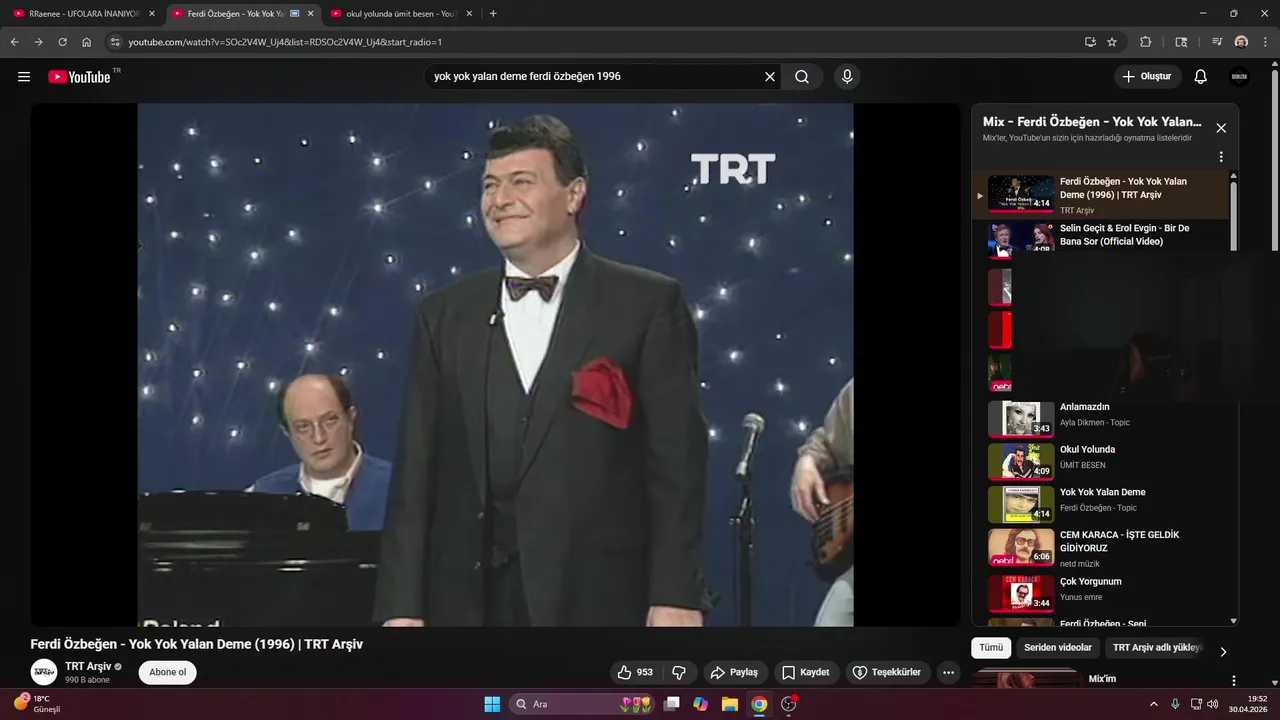This screenshot has width=1280, height=720.
Task: Open YouTube notifications bell
Action: pos(1201,77)
